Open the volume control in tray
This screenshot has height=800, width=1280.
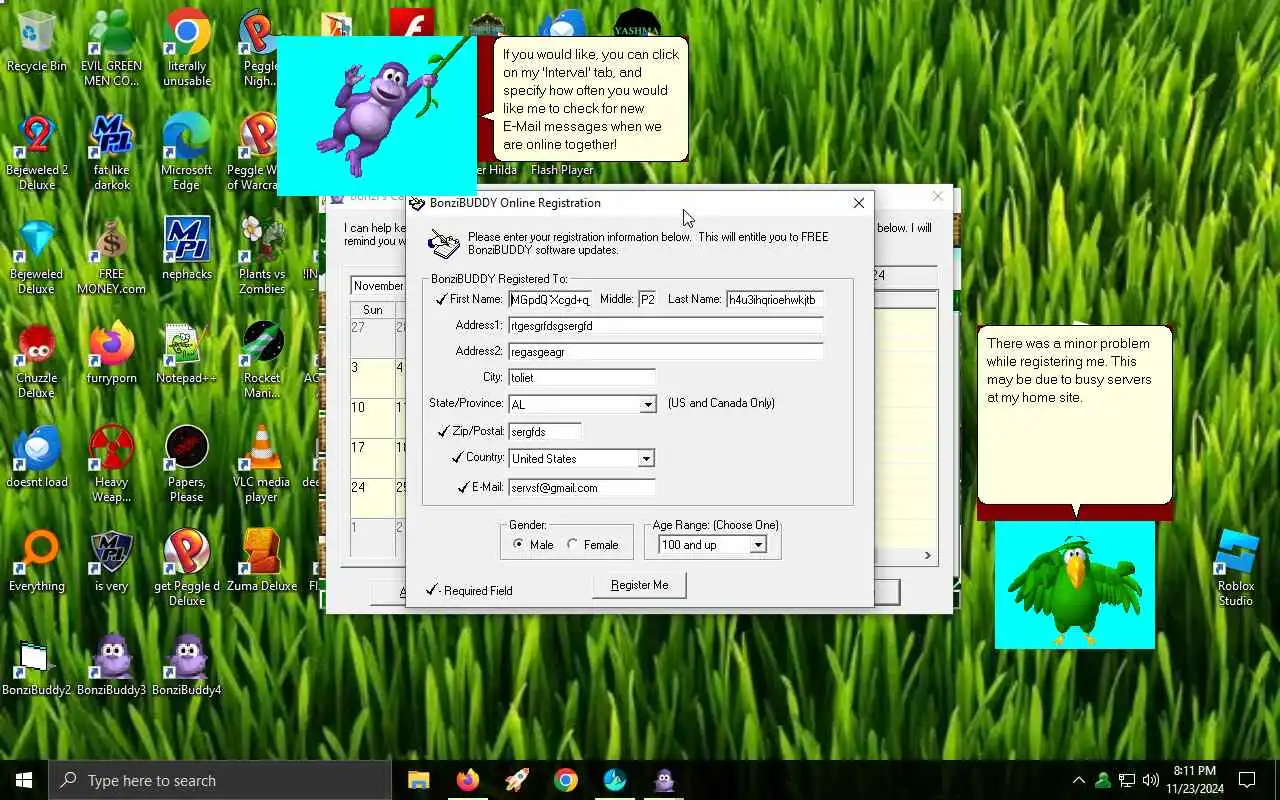pyautogui.click(x=1151, y=780)
